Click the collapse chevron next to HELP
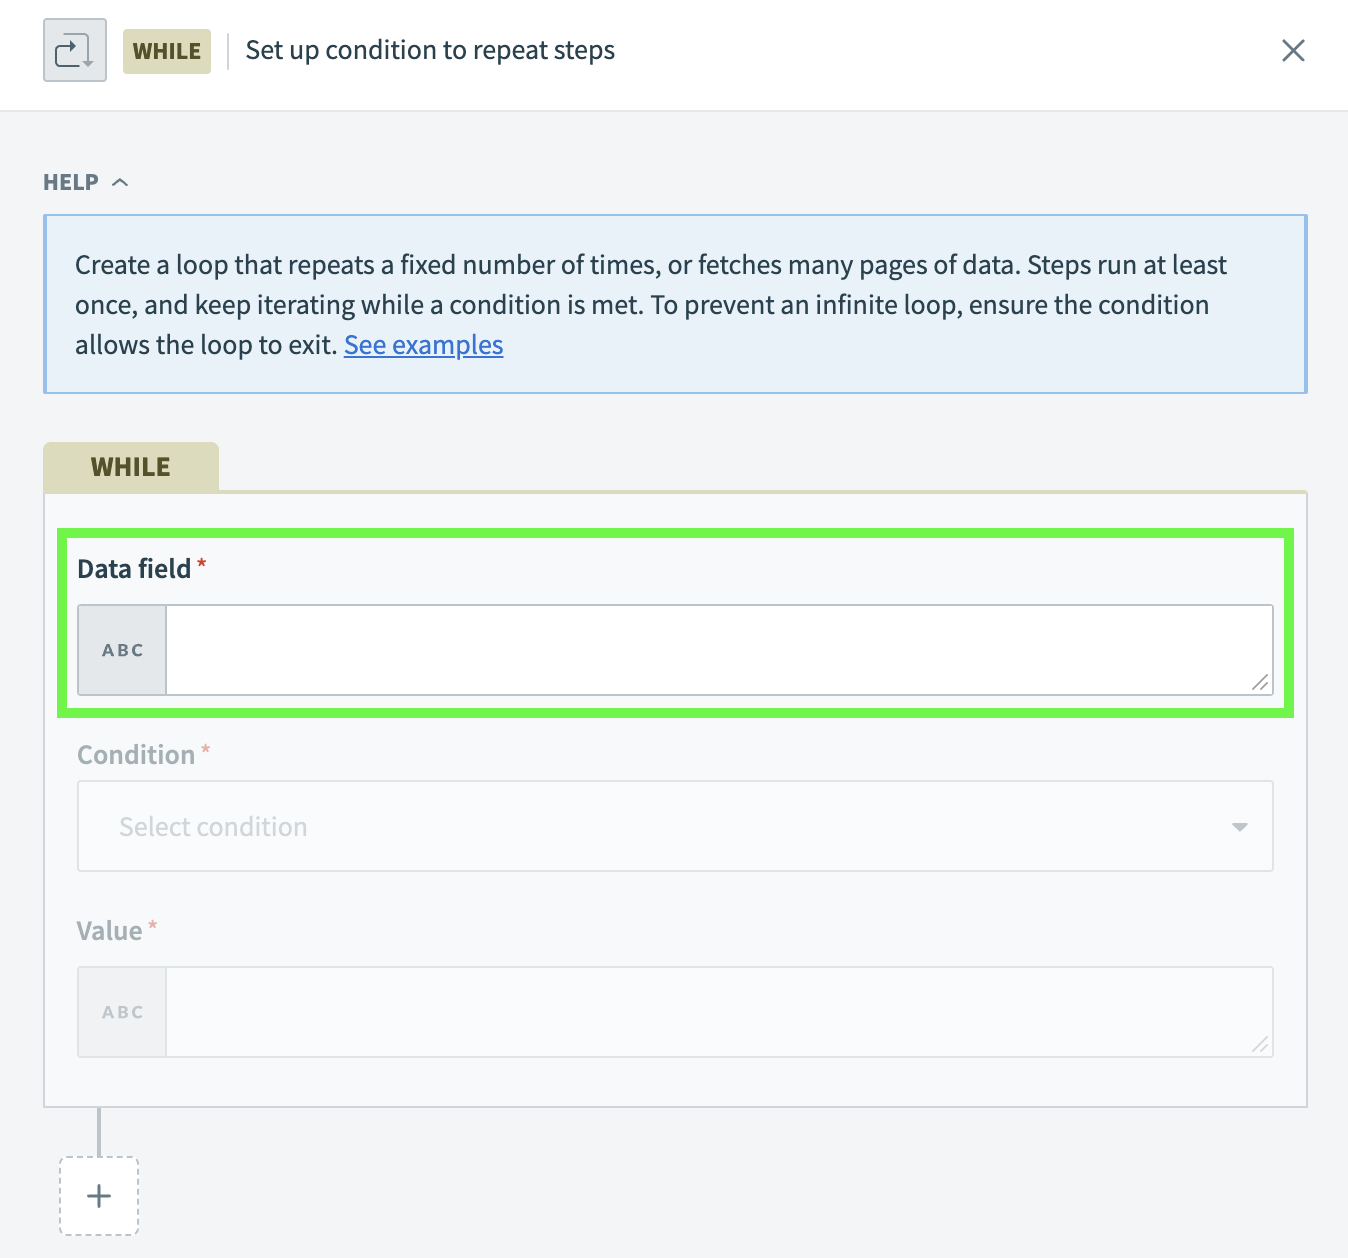 pos(120,181)
